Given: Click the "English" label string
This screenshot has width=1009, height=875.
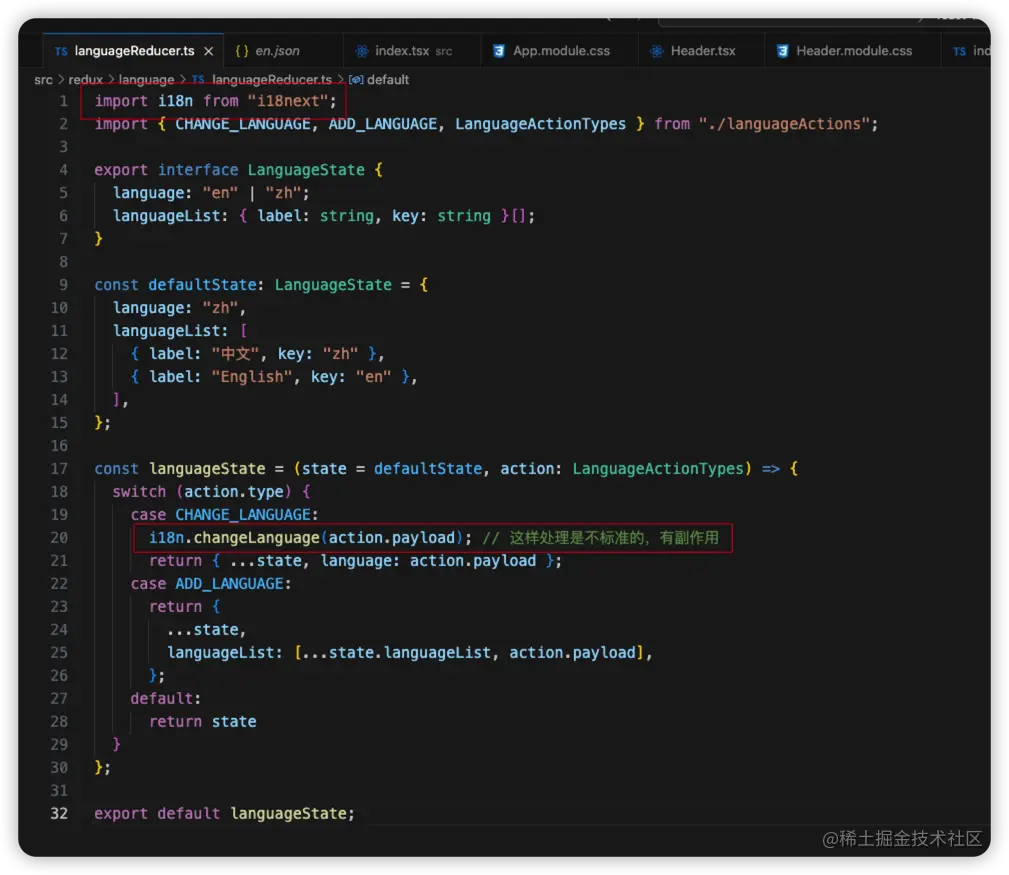Looking at the screenshot, I should click(x=252, y=377).
